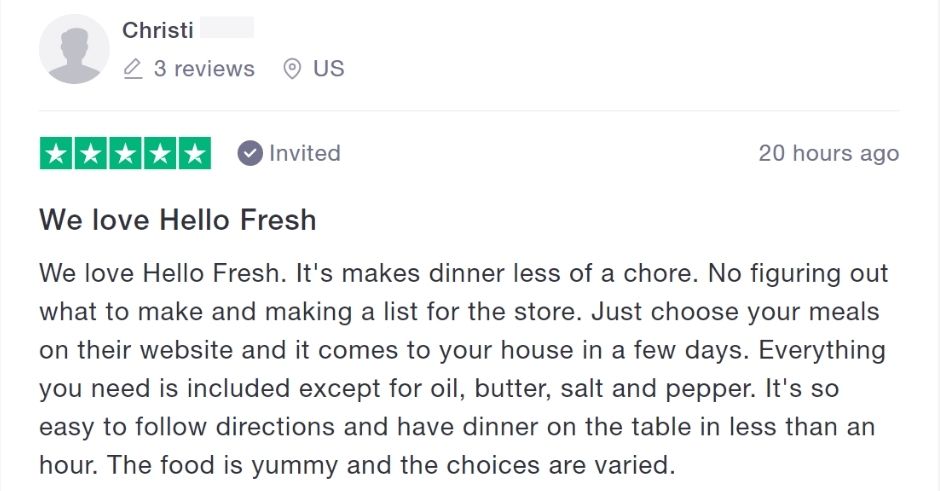Click the fifth green rating star
The width and height of the screenshot is (940, 491).
(195, 153)
